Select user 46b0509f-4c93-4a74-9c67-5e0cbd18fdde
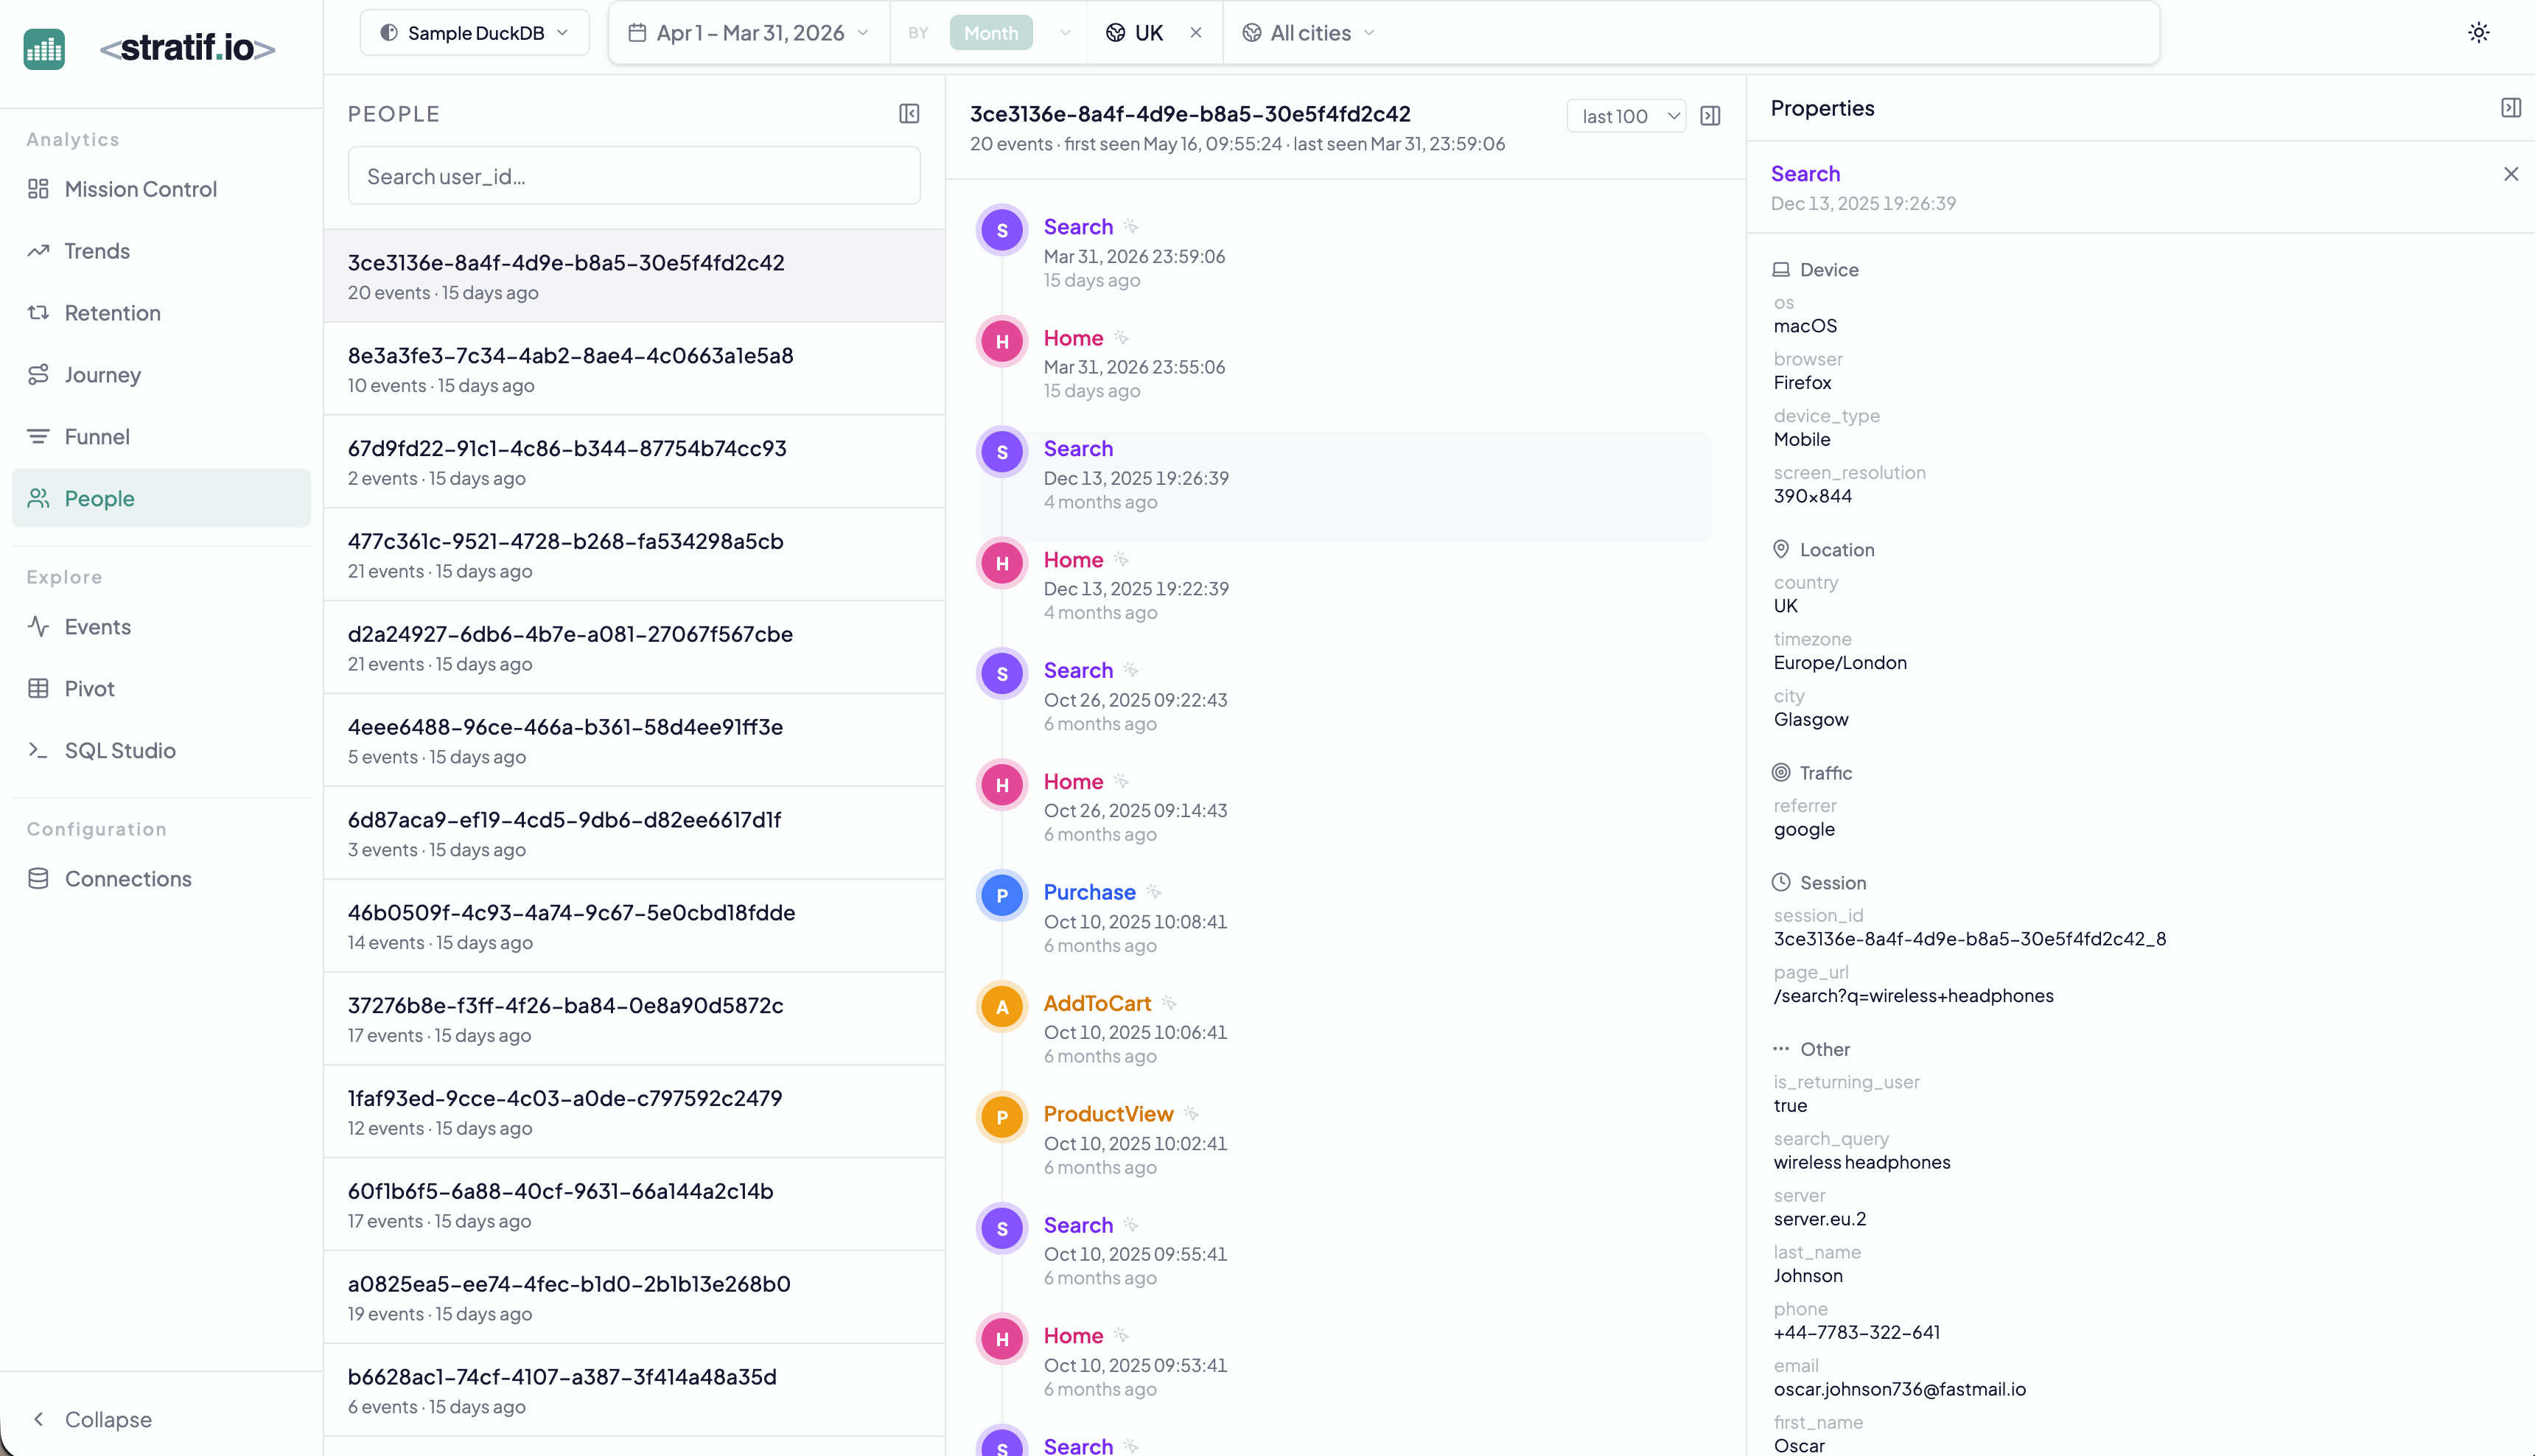This screenshot has height=1456, width=2535. point(634,927)
